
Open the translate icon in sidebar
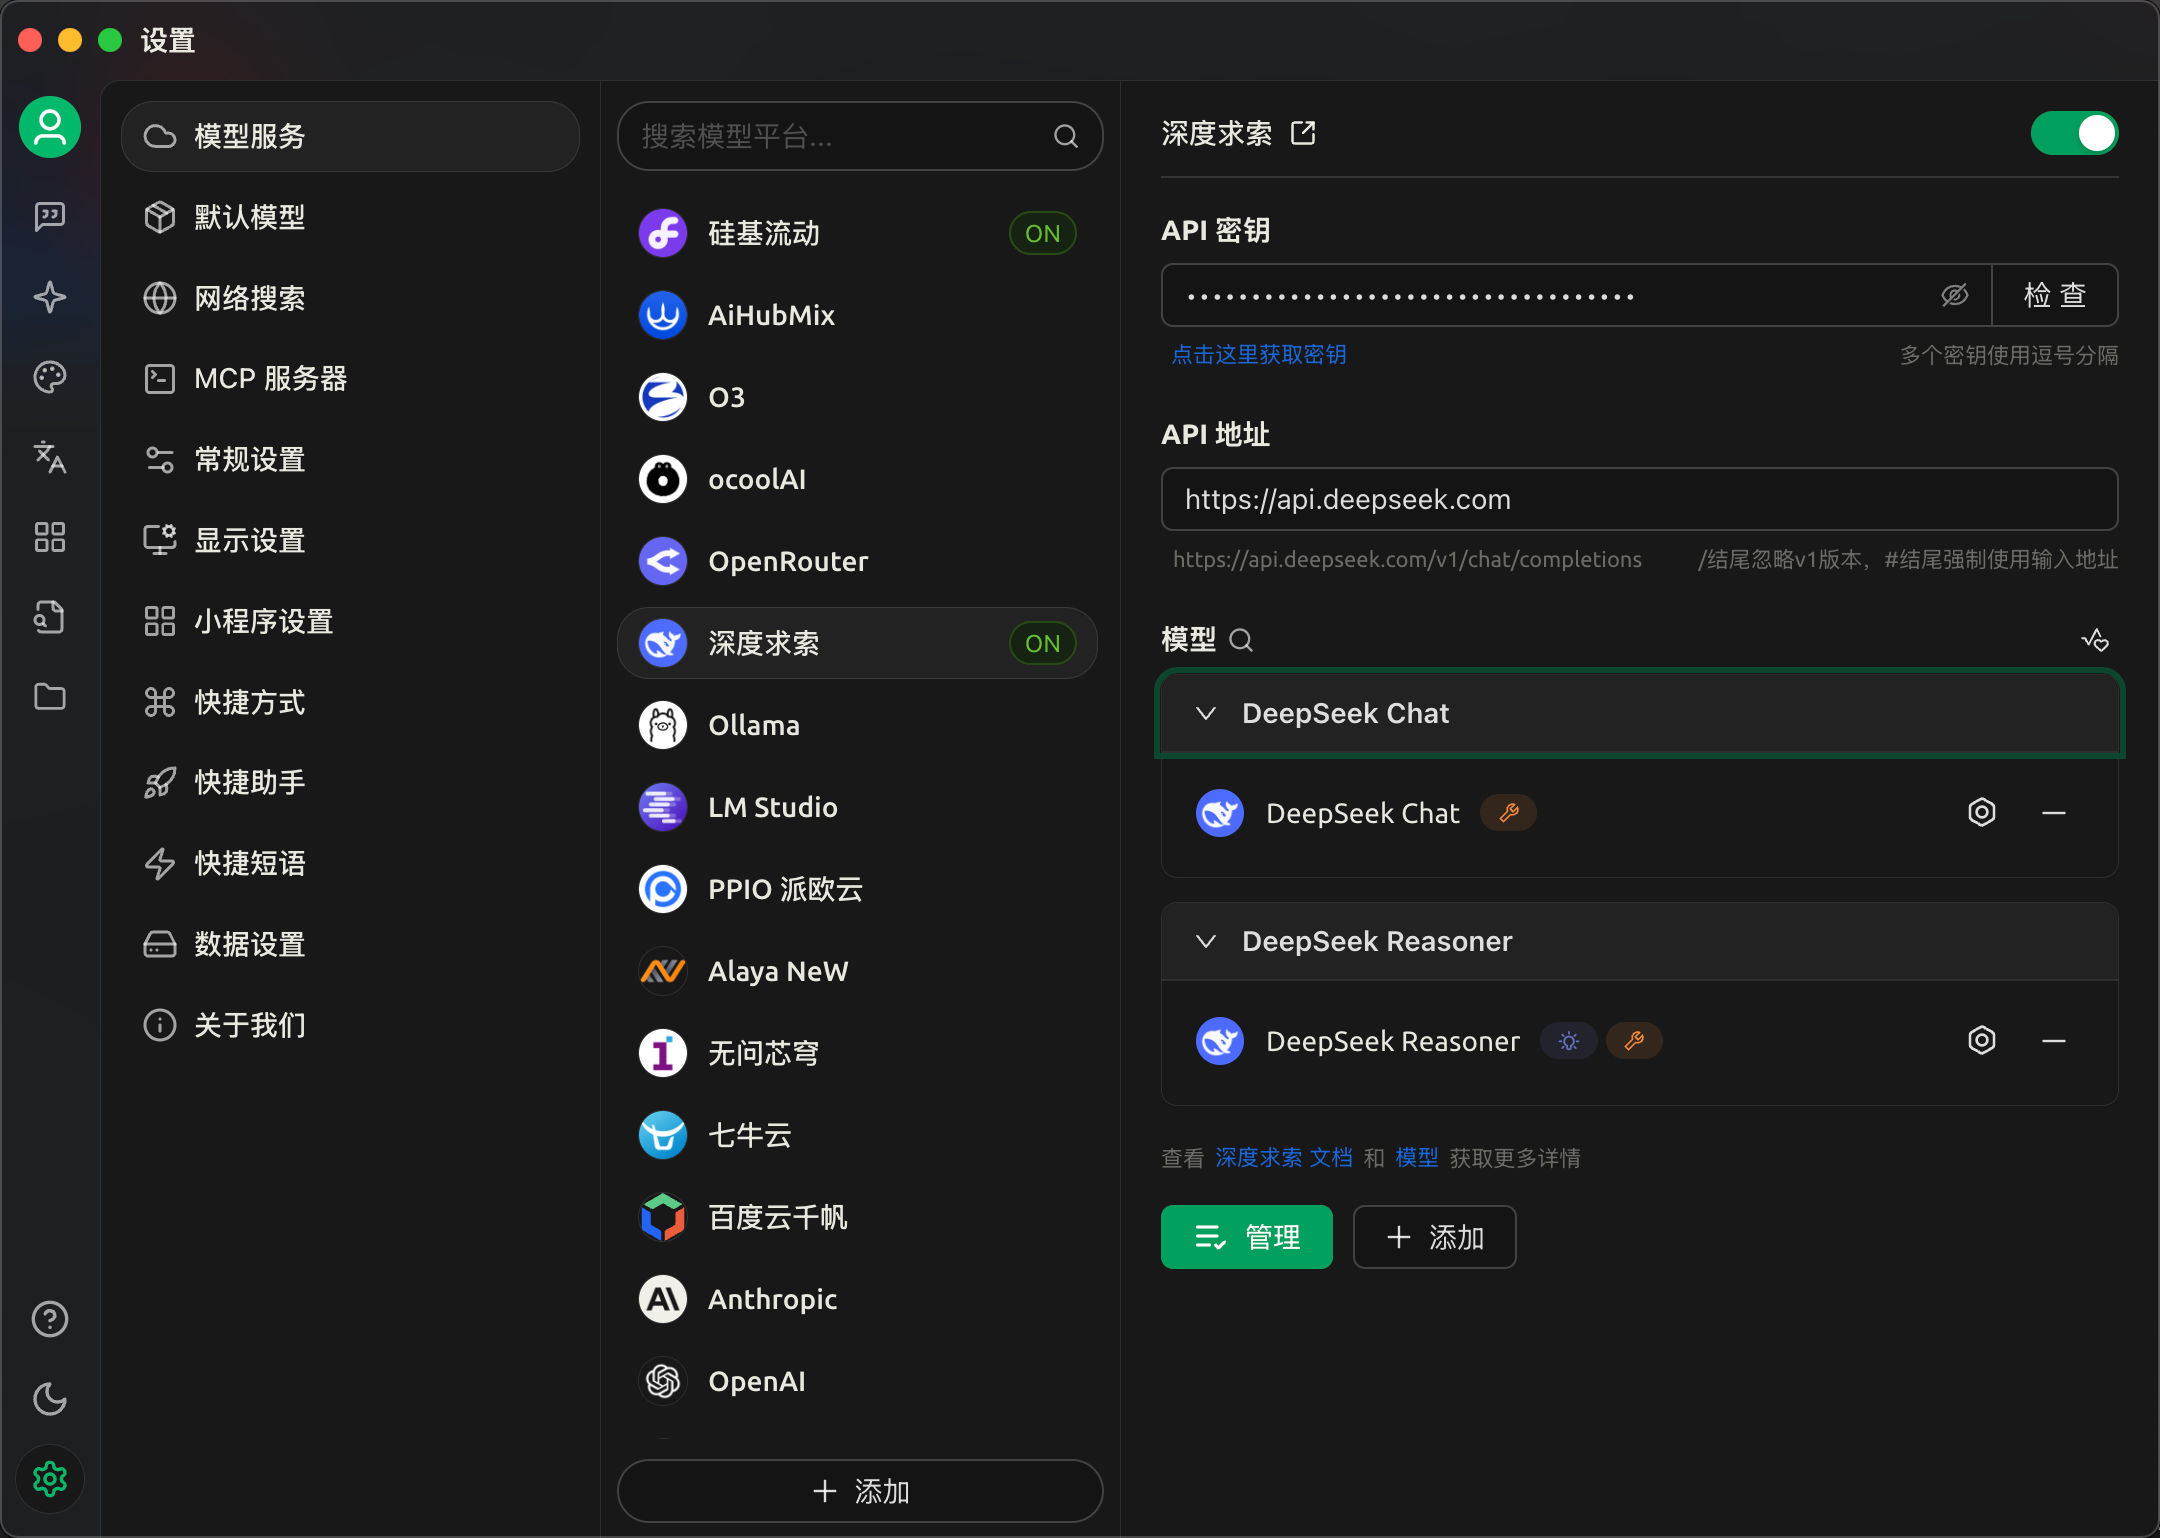coord(50,457)
